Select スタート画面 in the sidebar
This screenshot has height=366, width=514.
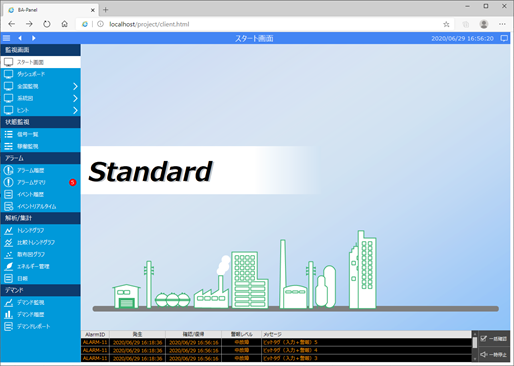[x=41, y=62]
